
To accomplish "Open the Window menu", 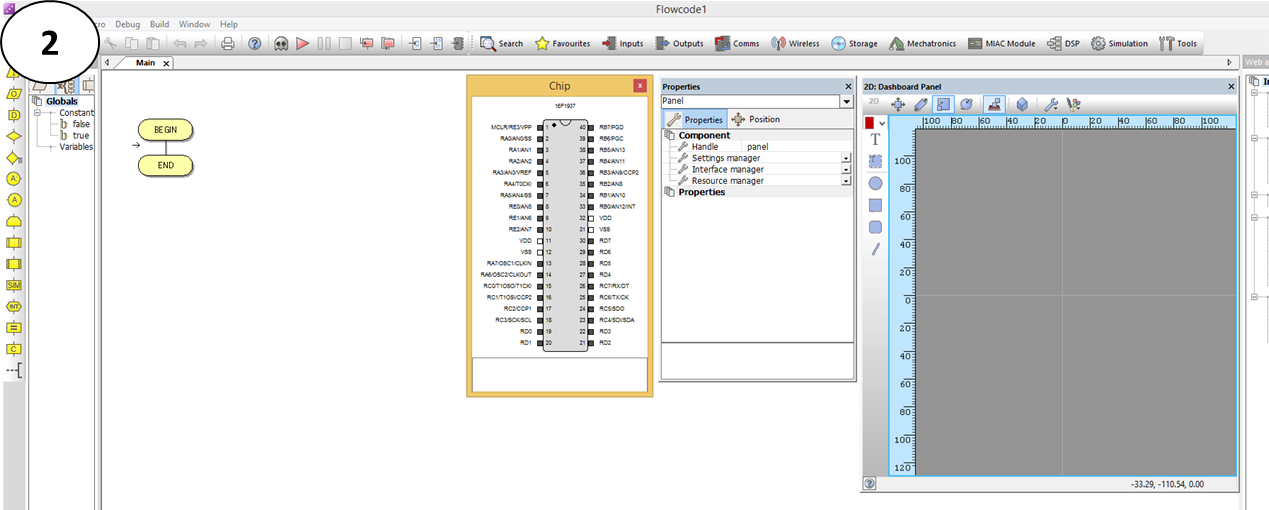I will [195, 24].
